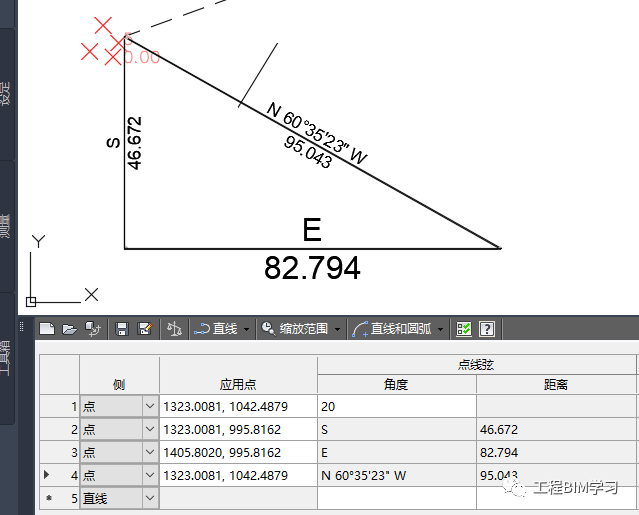The height and width of the screenshot is (515, 639).
Task: Click the 距离 column header
Action: [556, 384]
